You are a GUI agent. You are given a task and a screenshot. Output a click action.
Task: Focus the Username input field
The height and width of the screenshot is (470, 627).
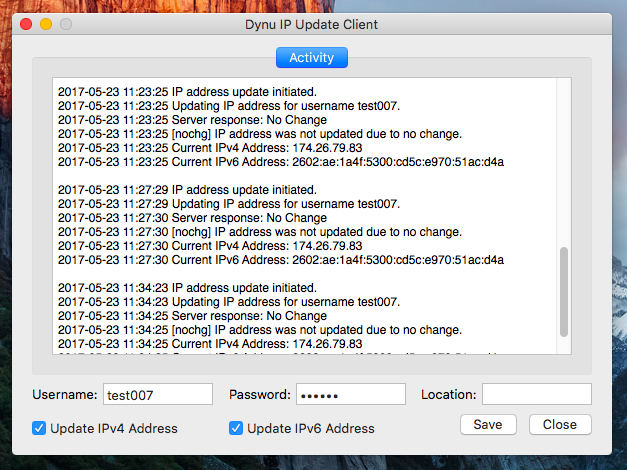(x=158, y=394)
